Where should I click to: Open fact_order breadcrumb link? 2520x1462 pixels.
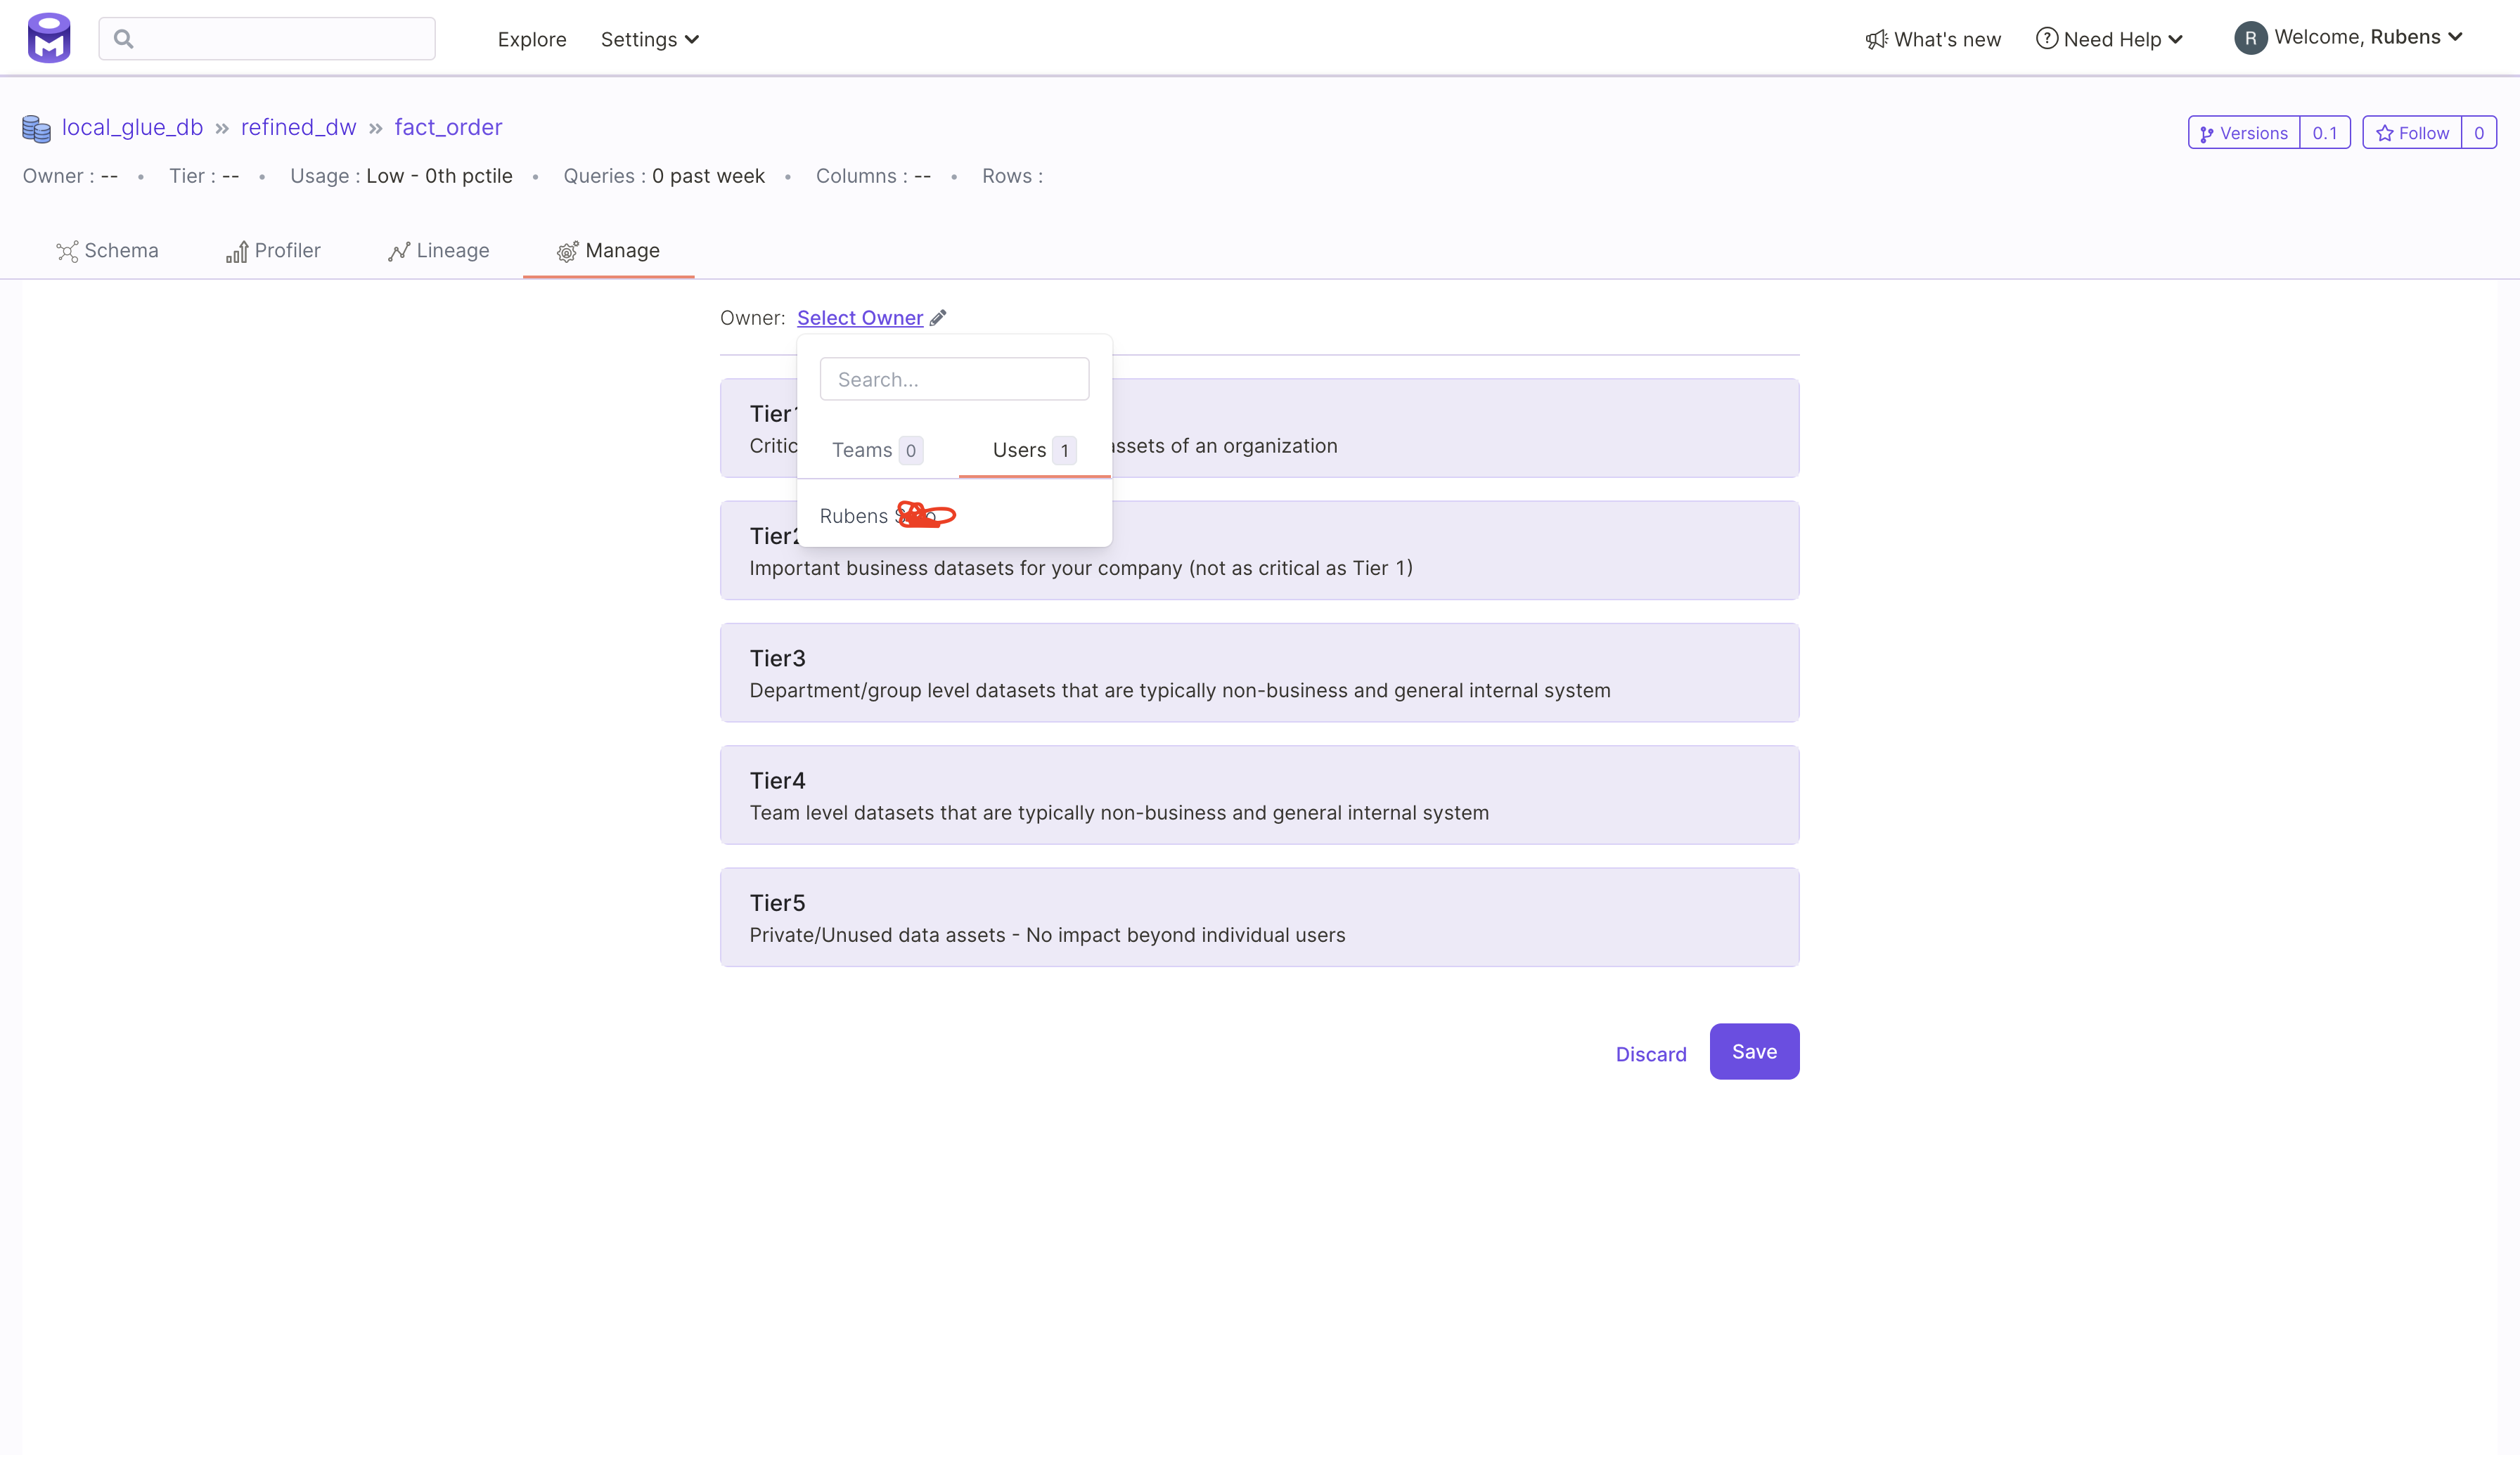tap(448, 127)
